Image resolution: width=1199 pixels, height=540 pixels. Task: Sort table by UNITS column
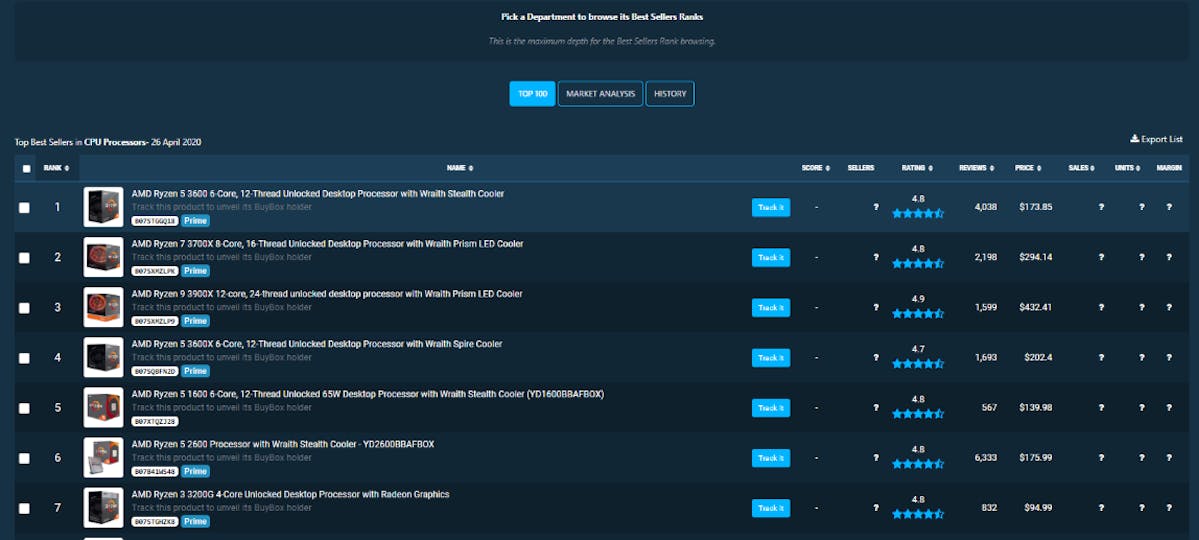[x=1127, y=168]
